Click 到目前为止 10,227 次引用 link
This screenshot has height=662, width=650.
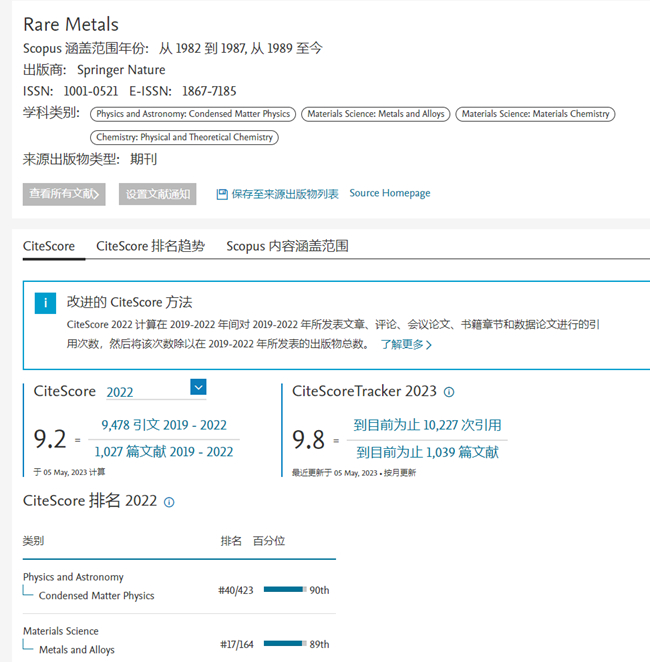428,425
